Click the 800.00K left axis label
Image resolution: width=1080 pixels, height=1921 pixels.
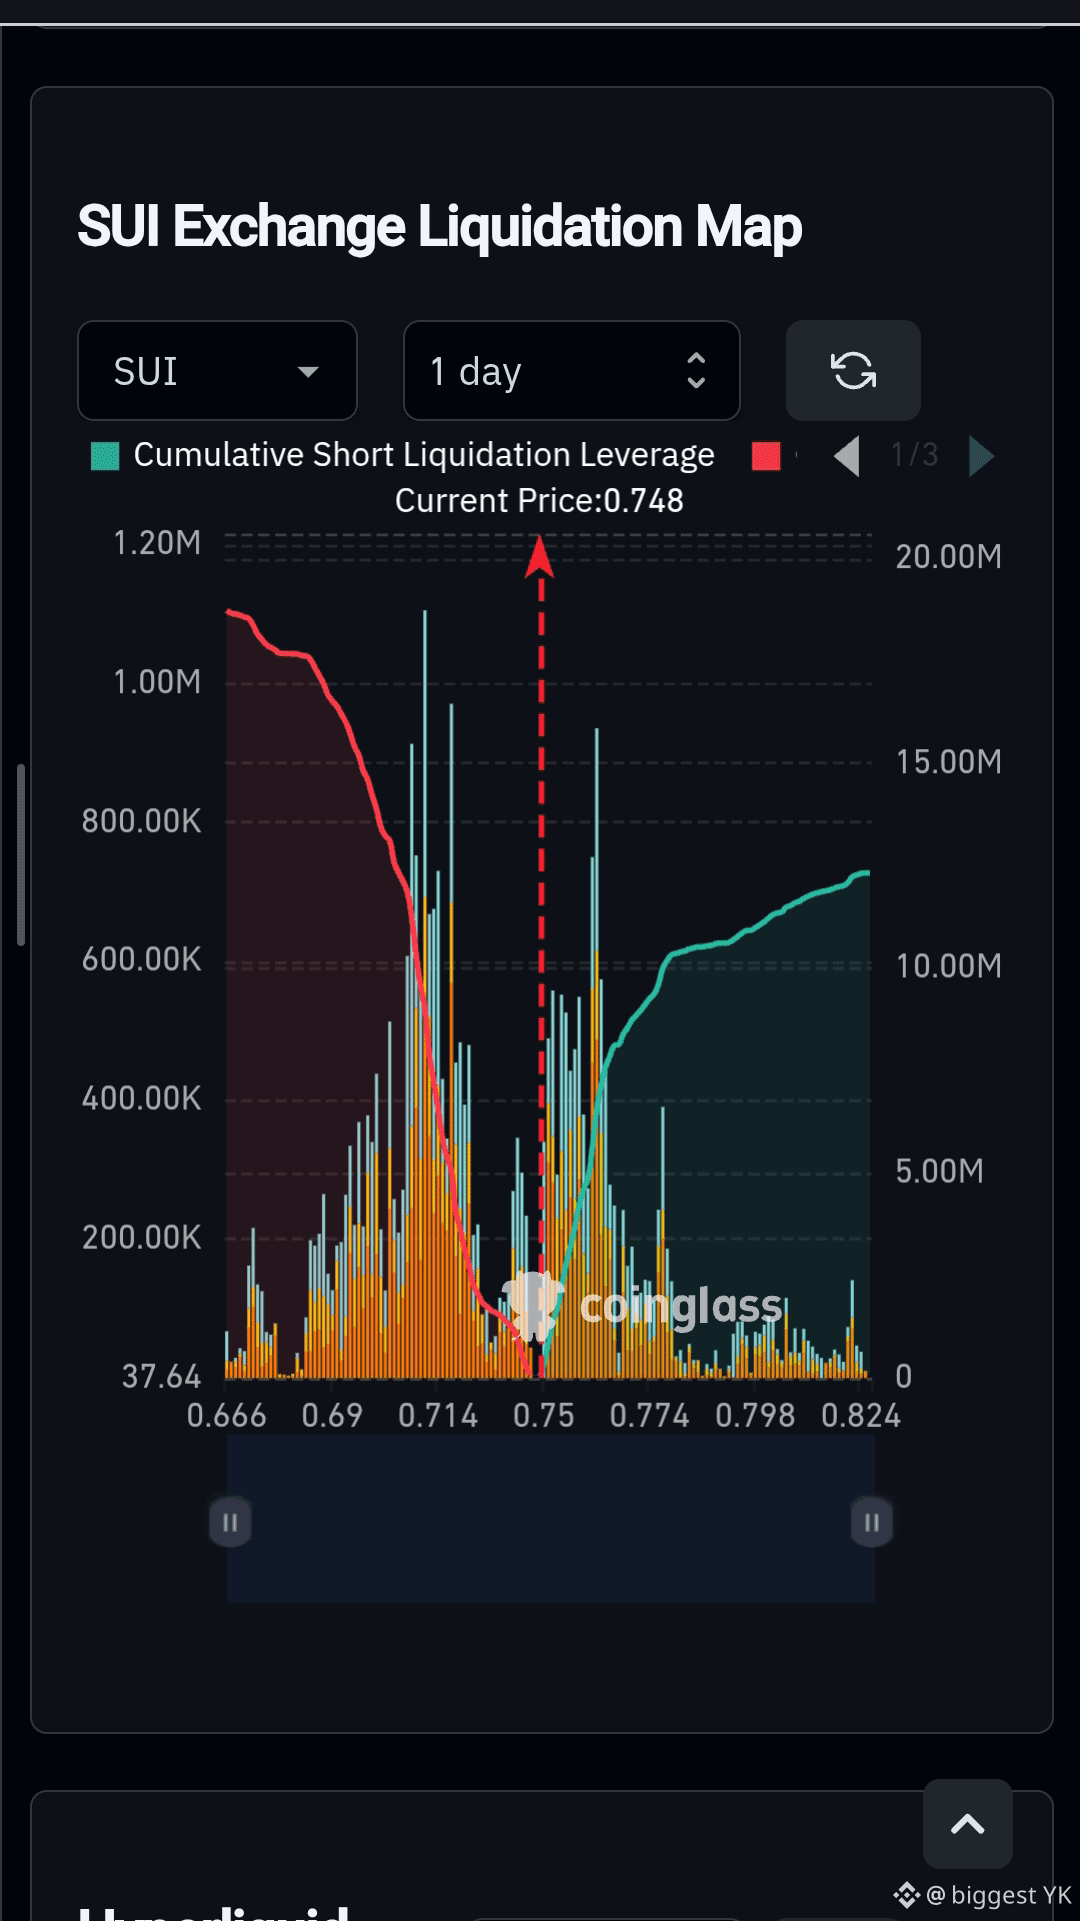click(x=141, y=821)
